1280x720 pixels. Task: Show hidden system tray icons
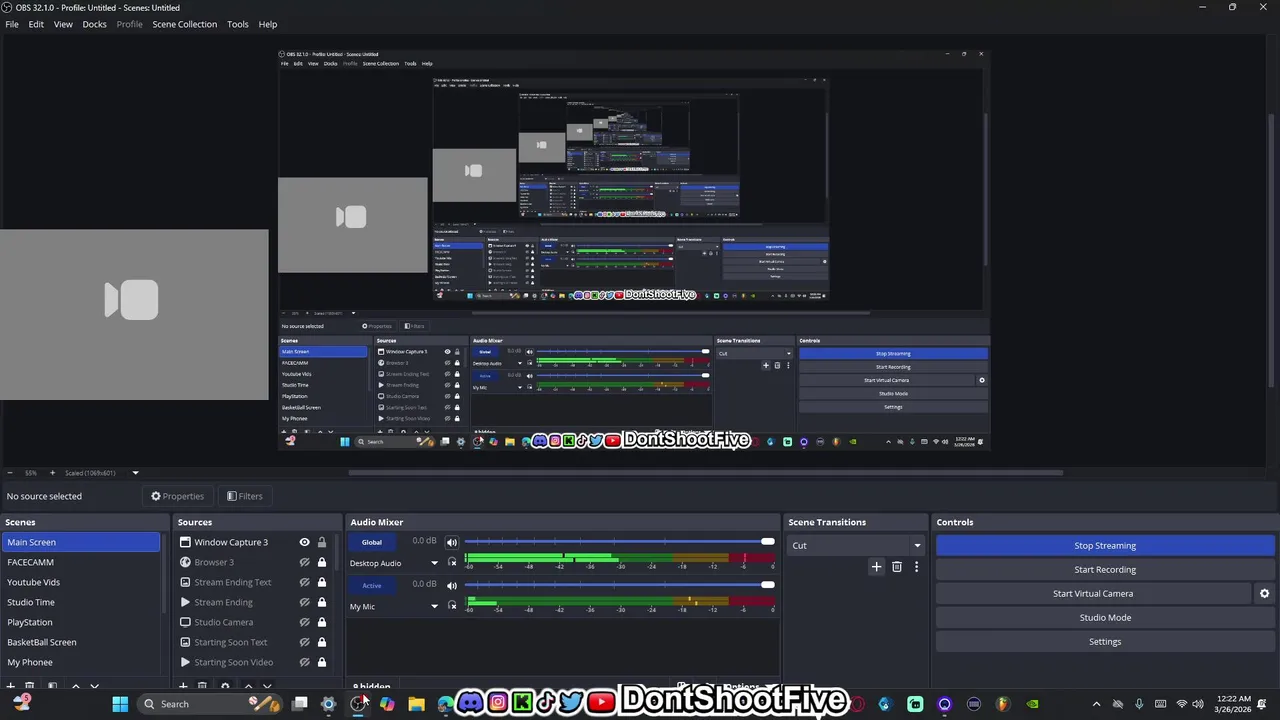(1096, 704)
